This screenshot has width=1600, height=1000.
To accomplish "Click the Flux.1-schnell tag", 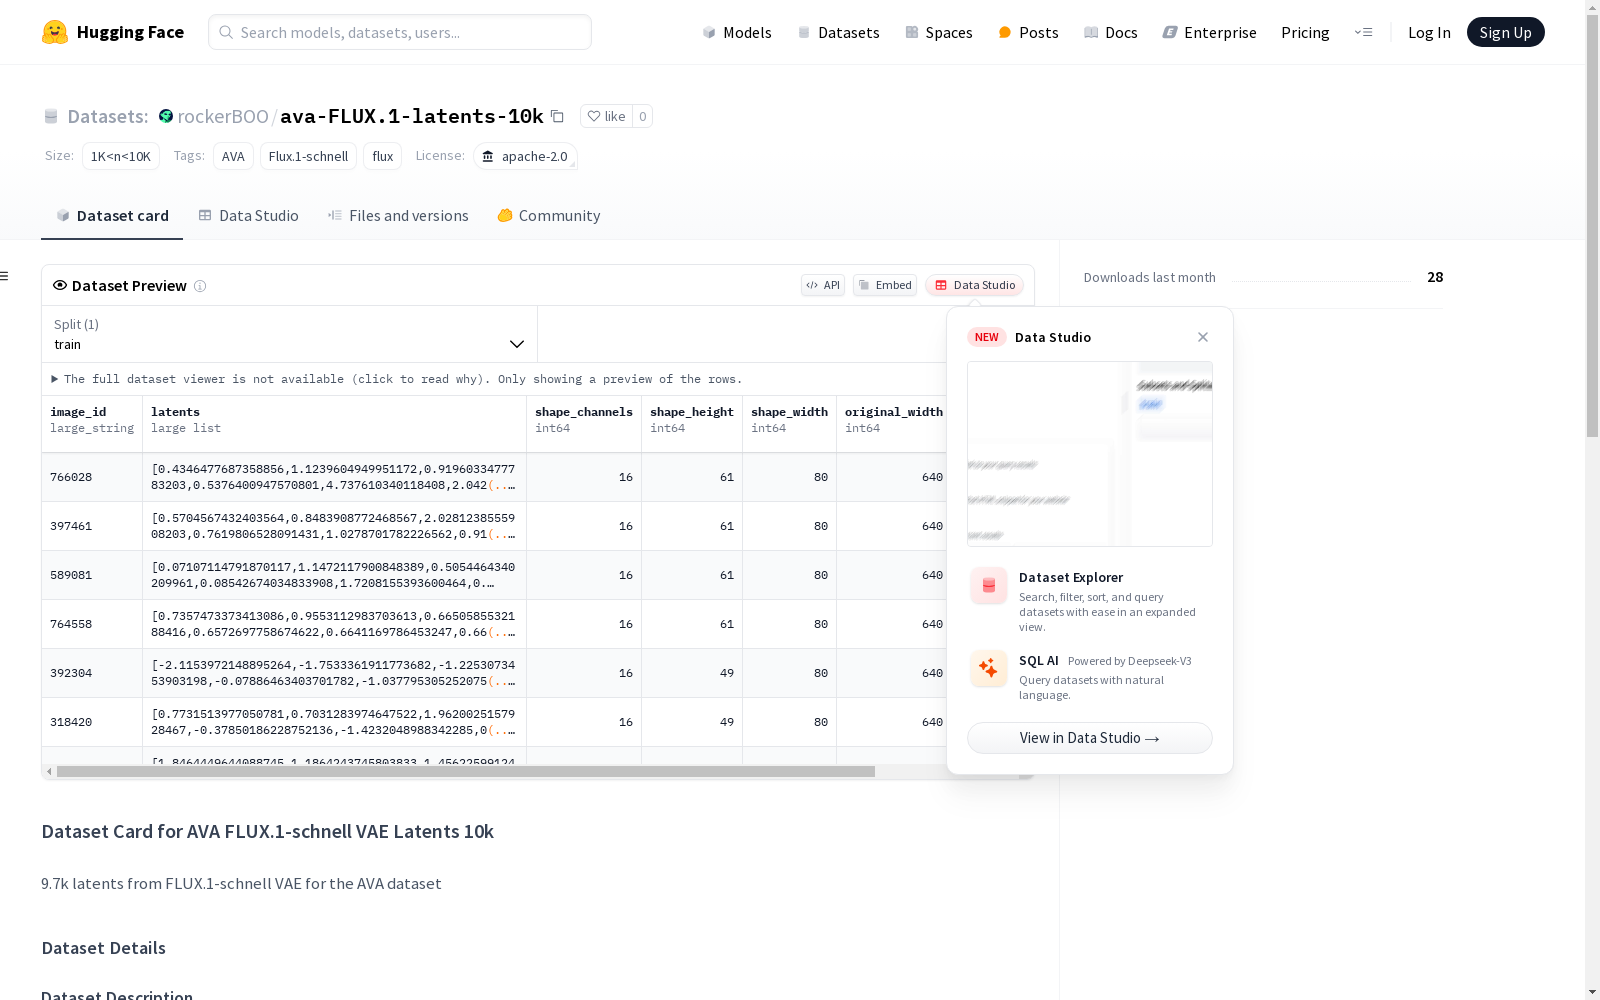I will [x=308, y=156].
